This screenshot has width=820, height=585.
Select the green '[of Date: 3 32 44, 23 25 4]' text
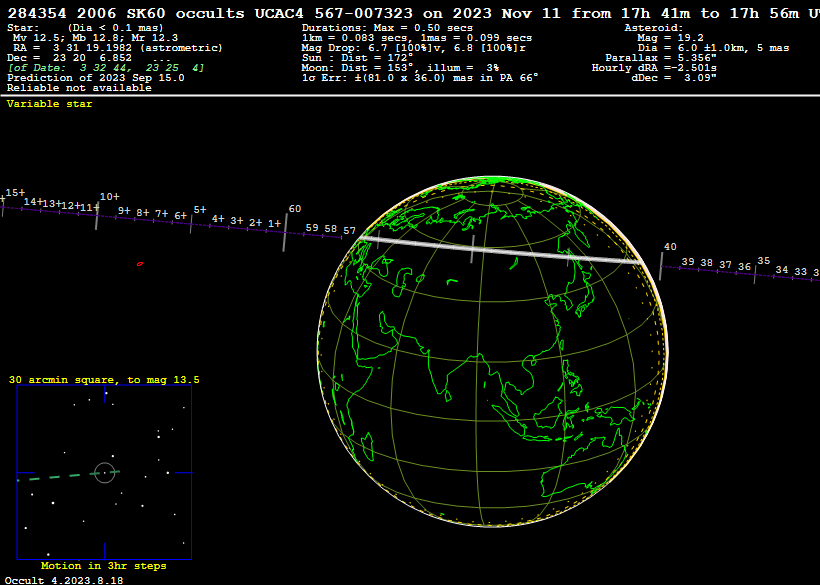(x=106, y=68)
